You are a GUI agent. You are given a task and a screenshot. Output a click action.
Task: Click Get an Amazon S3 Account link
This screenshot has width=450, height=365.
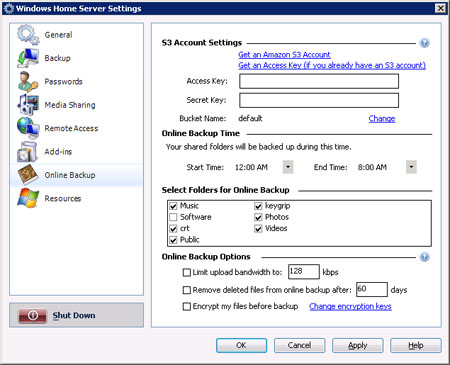click(284, 55)
